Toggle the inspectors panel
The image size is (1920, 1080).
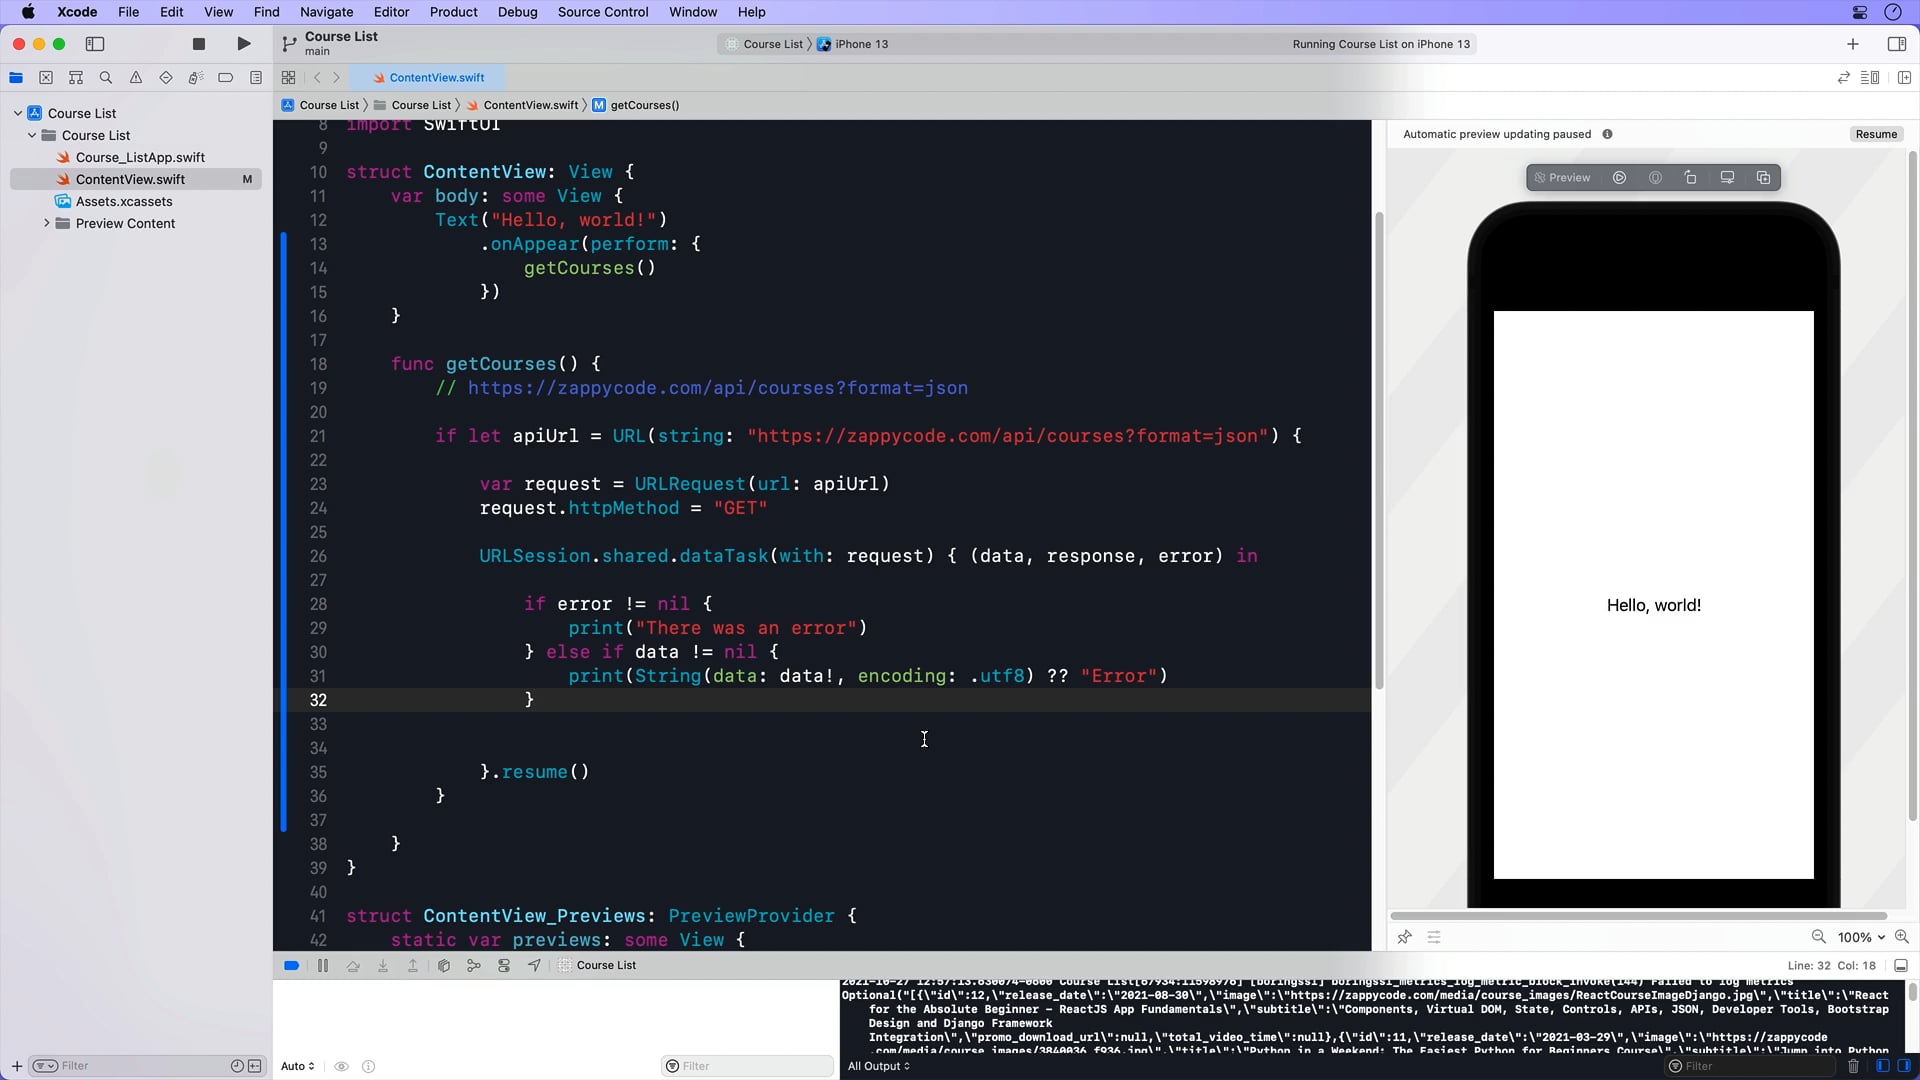click(1896, 44)
